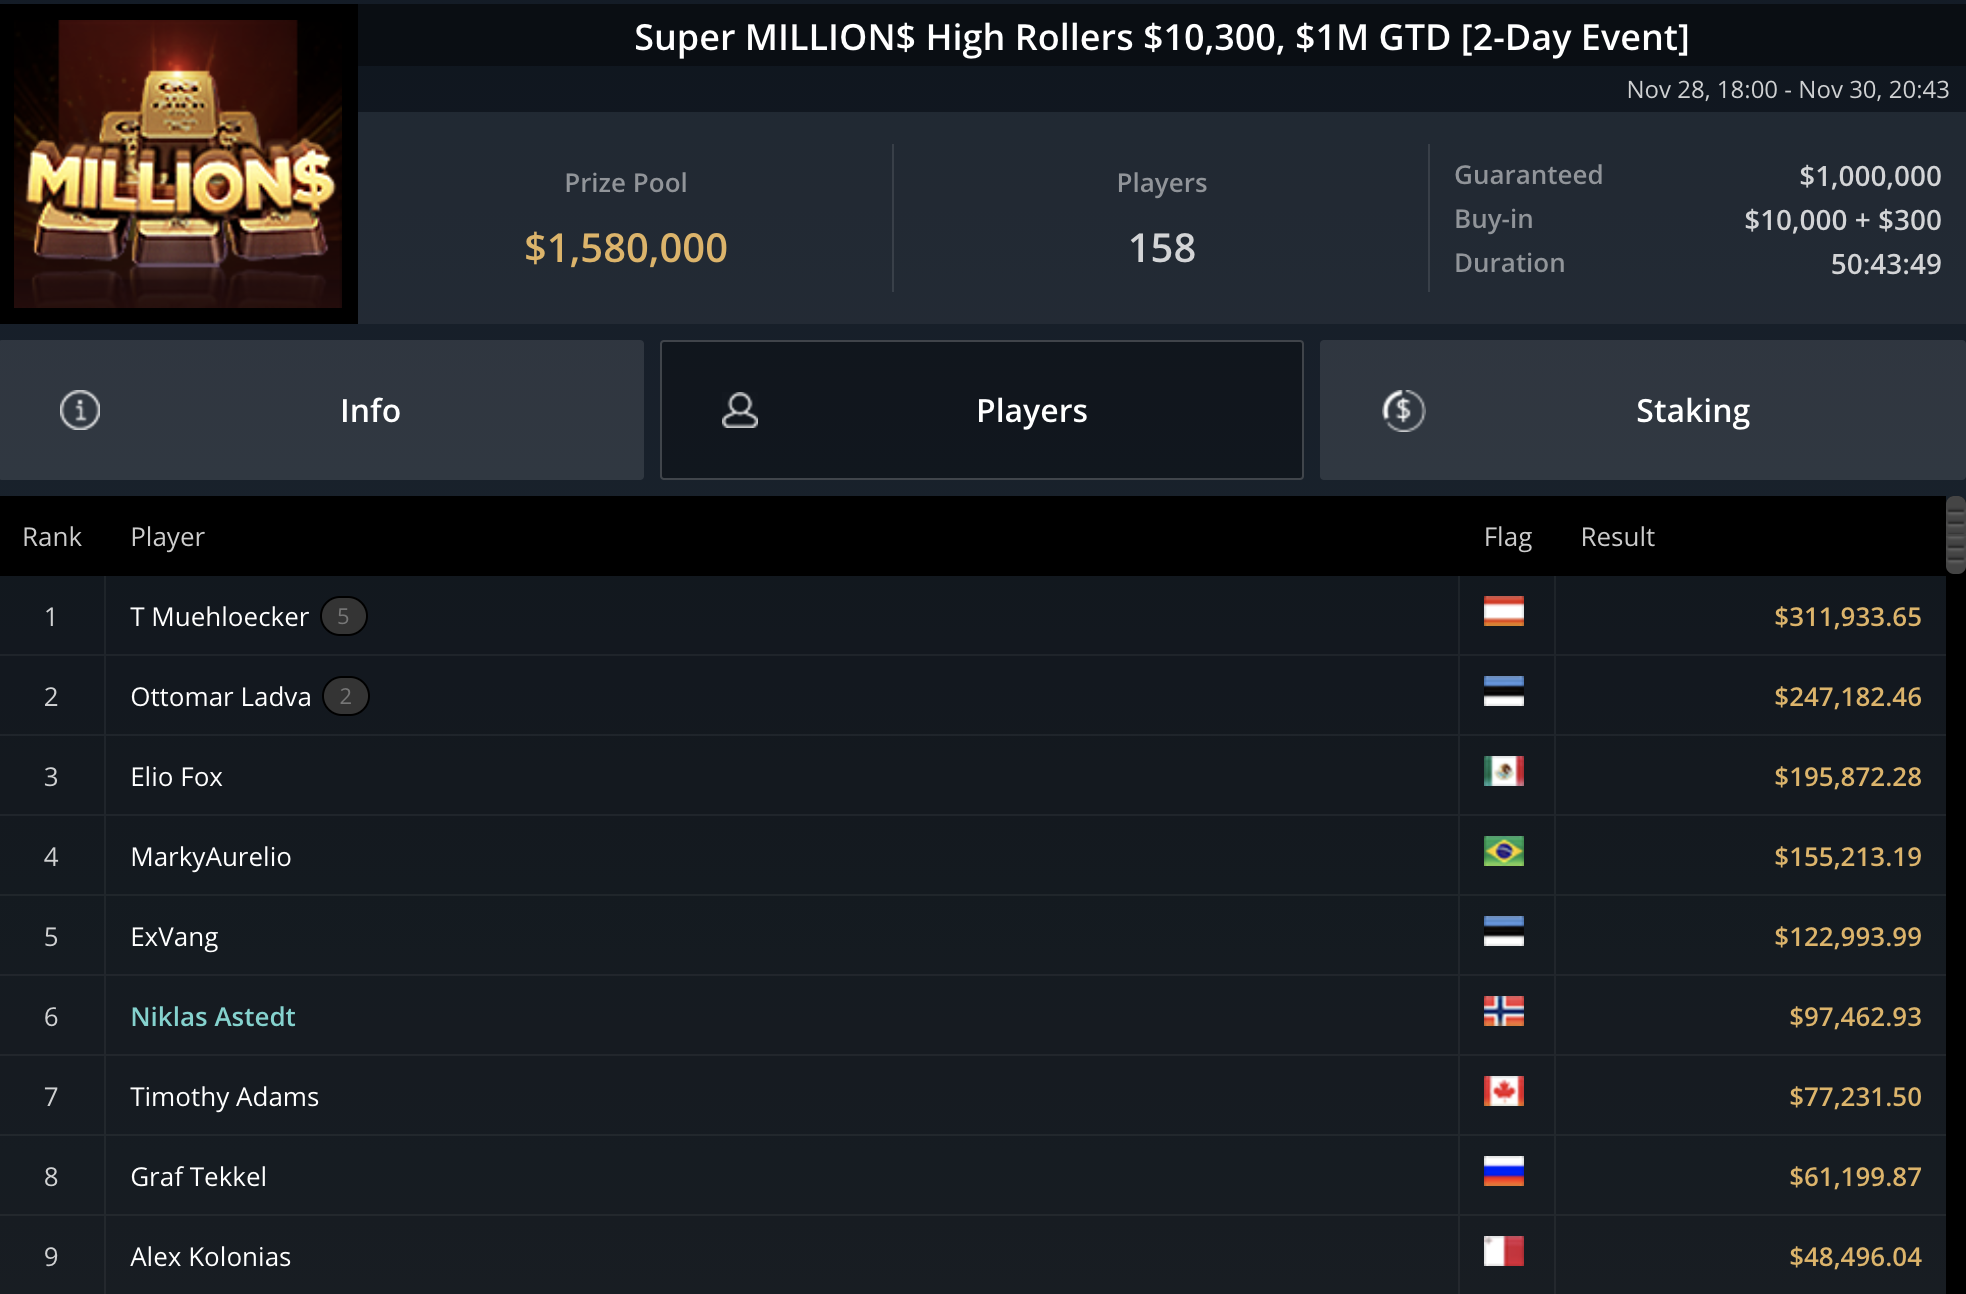Click the Russia flag for Graf Tekkel
Viewport: 1966px width, 1294px height.
1503,1171
